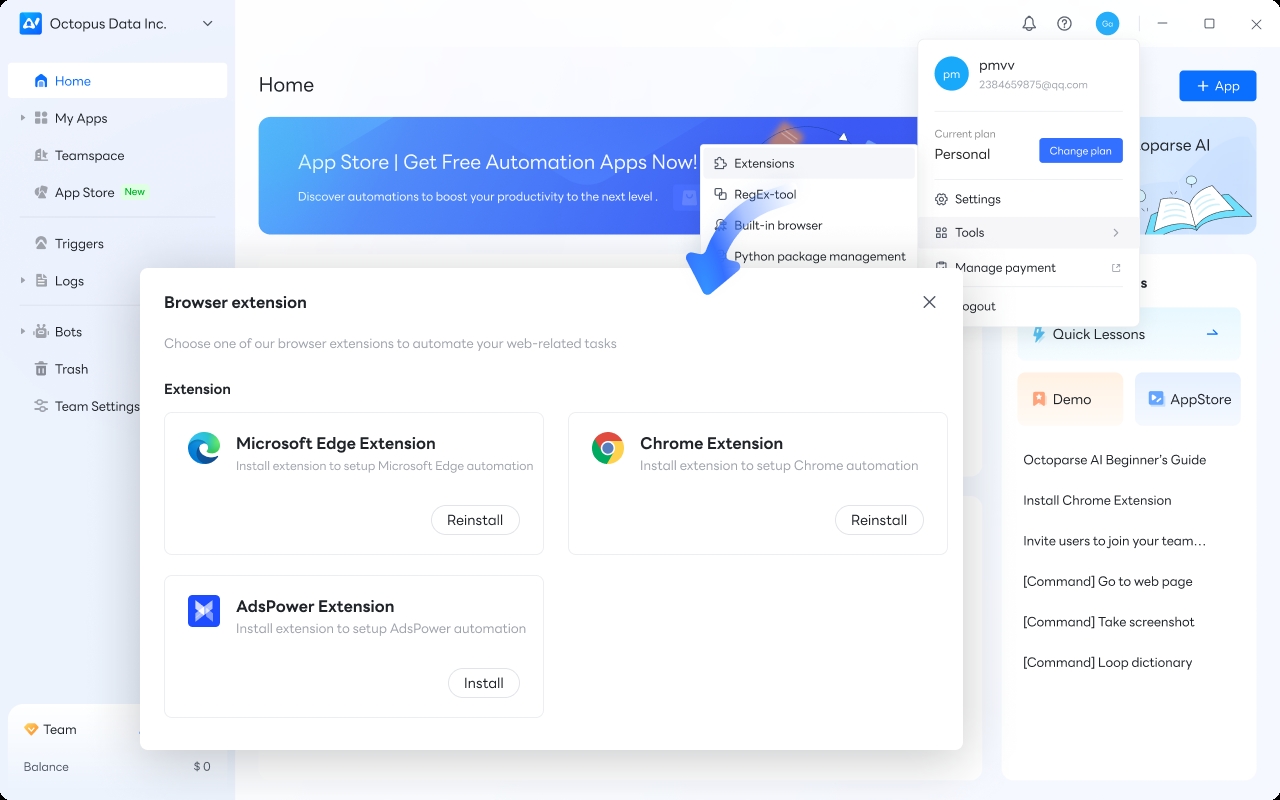Open "Octoparse AI Beginner's Guide" link
The height and width of the screenshot is (800, 1280).
coord(1115,460)
